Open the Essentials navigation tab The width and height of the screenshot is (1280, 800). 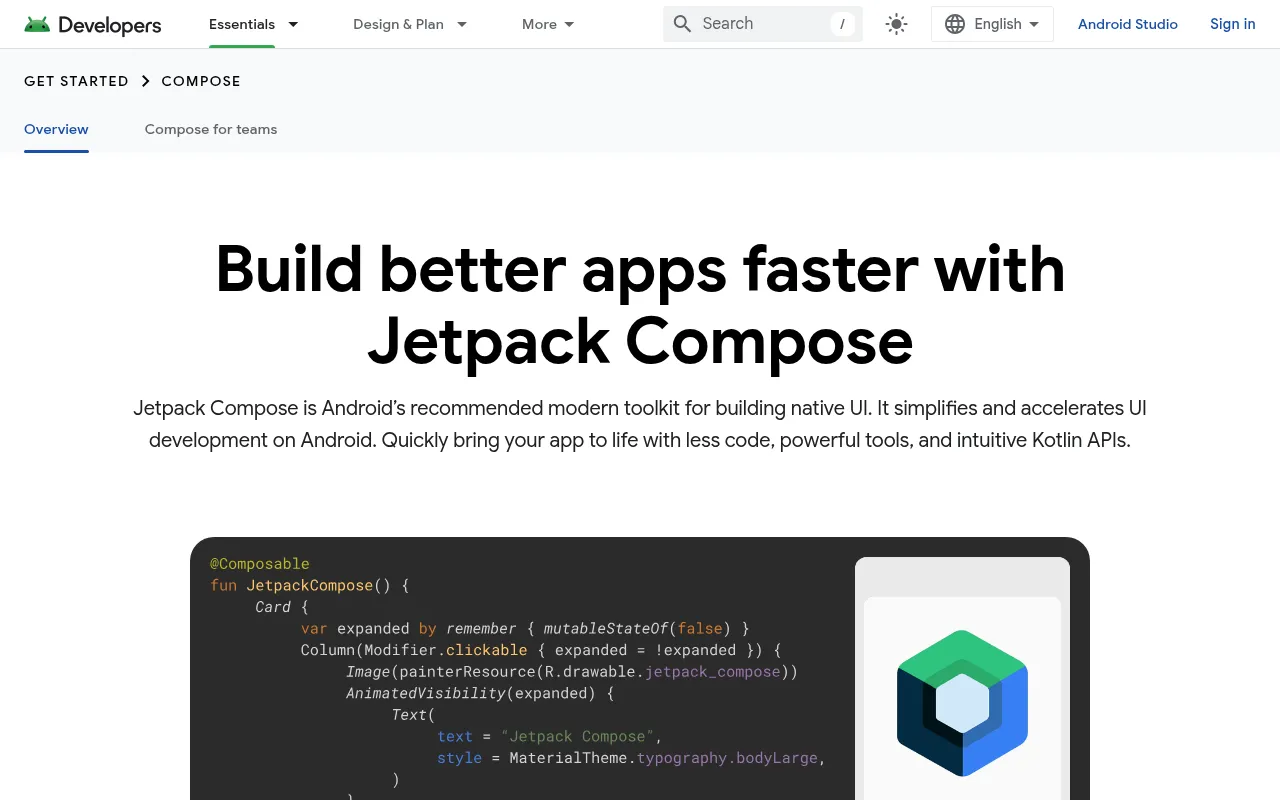[242, 24]
